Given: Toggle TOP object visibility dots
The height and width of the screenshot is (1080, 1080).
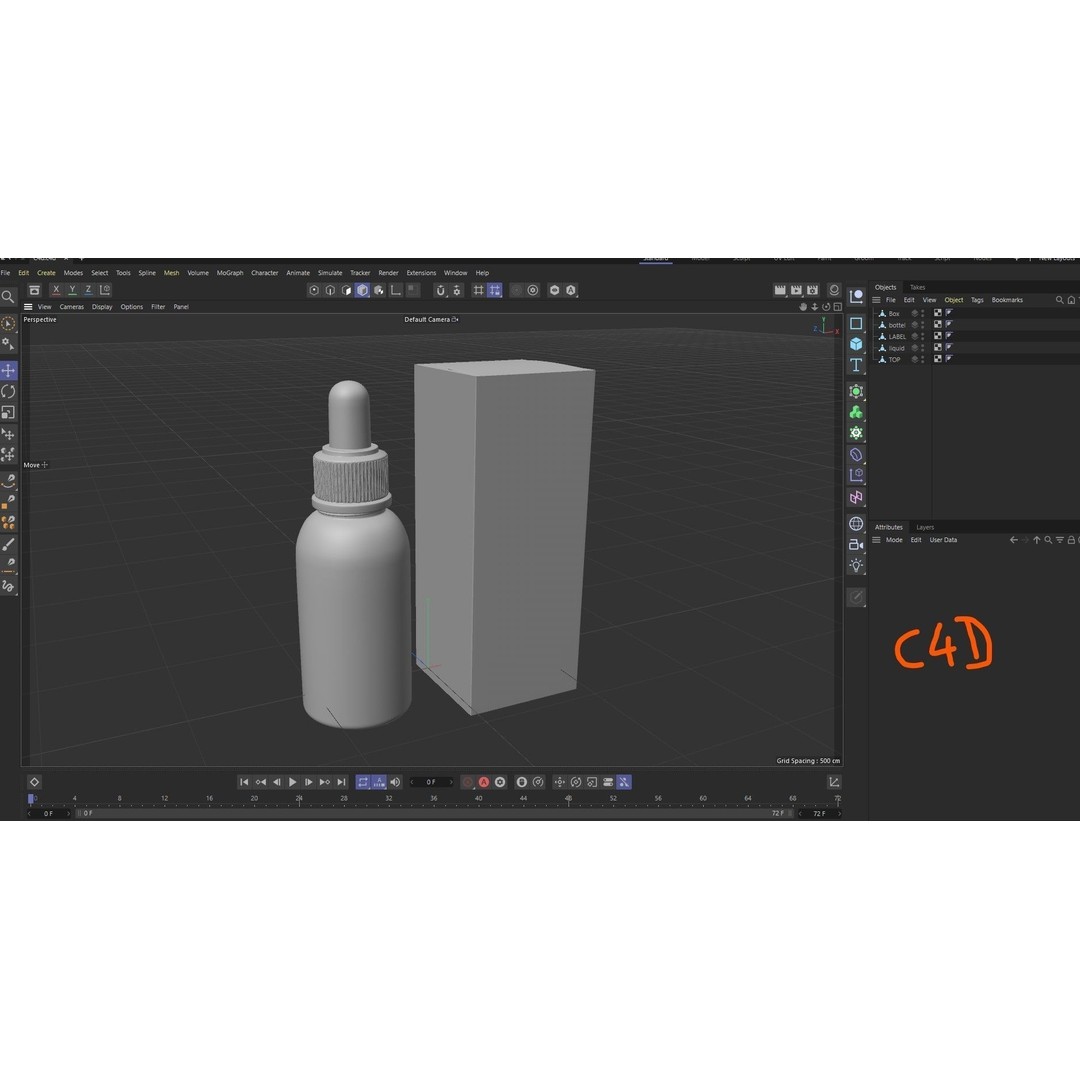Looking at the screenshot, I should pos(922,359).
